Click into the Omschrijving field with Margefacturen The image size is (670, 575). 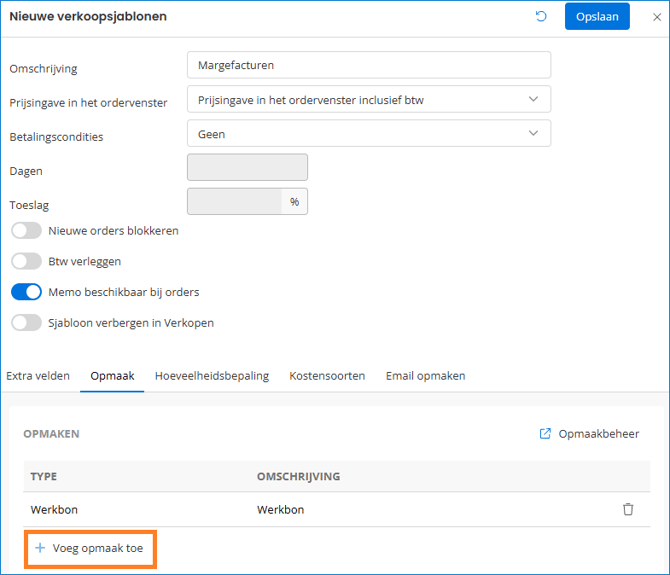pos(368,65)
